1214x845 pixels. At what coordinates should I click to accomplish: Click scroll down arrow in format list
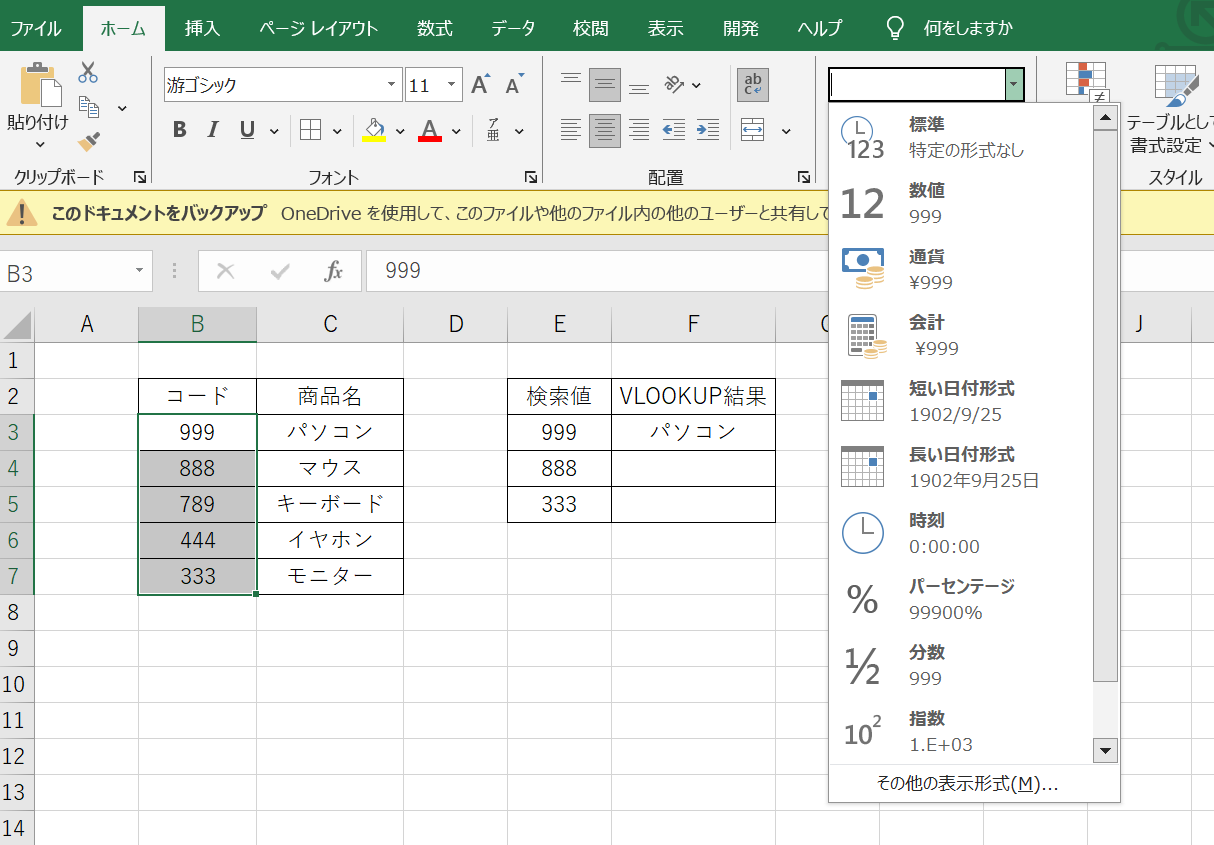pos(1105,749)
